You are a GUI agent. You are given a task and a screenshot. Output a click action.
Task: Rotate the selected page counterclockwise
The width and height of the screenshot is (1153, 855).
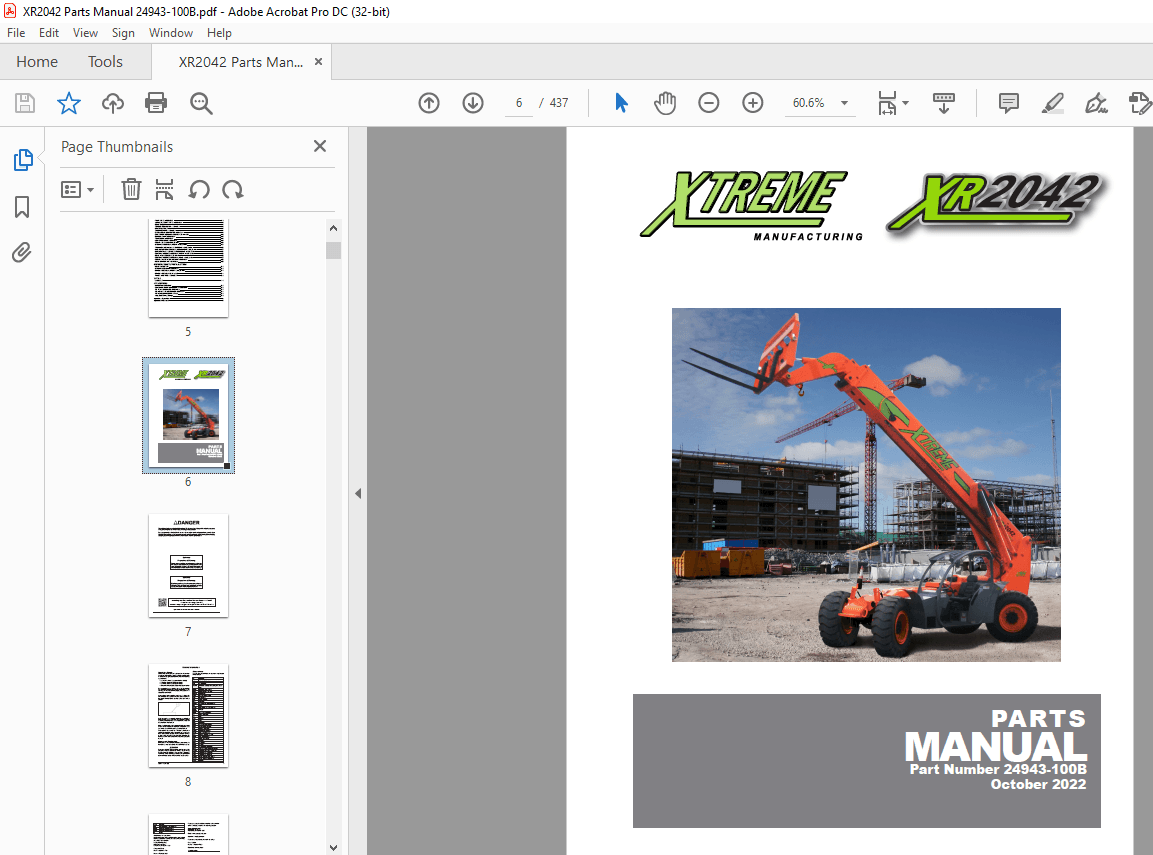click(x=199, y=189)
